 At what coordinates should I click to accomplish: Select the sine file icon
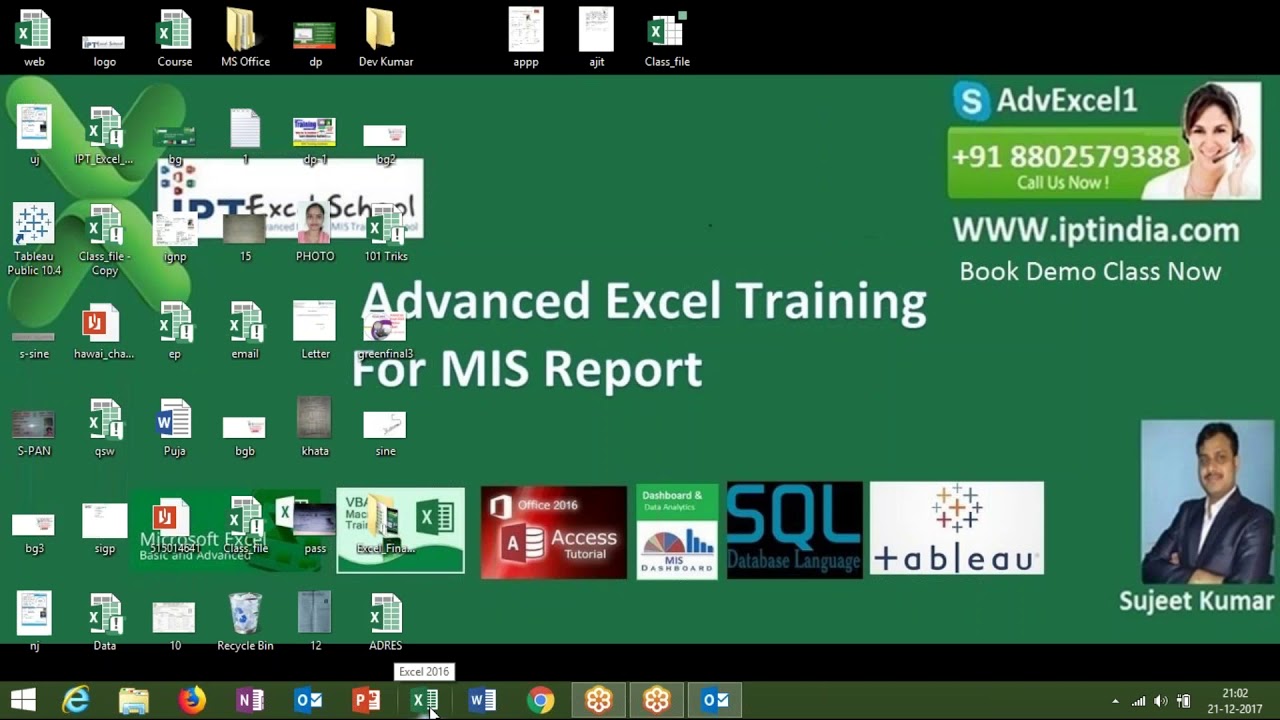coord(386,433)
